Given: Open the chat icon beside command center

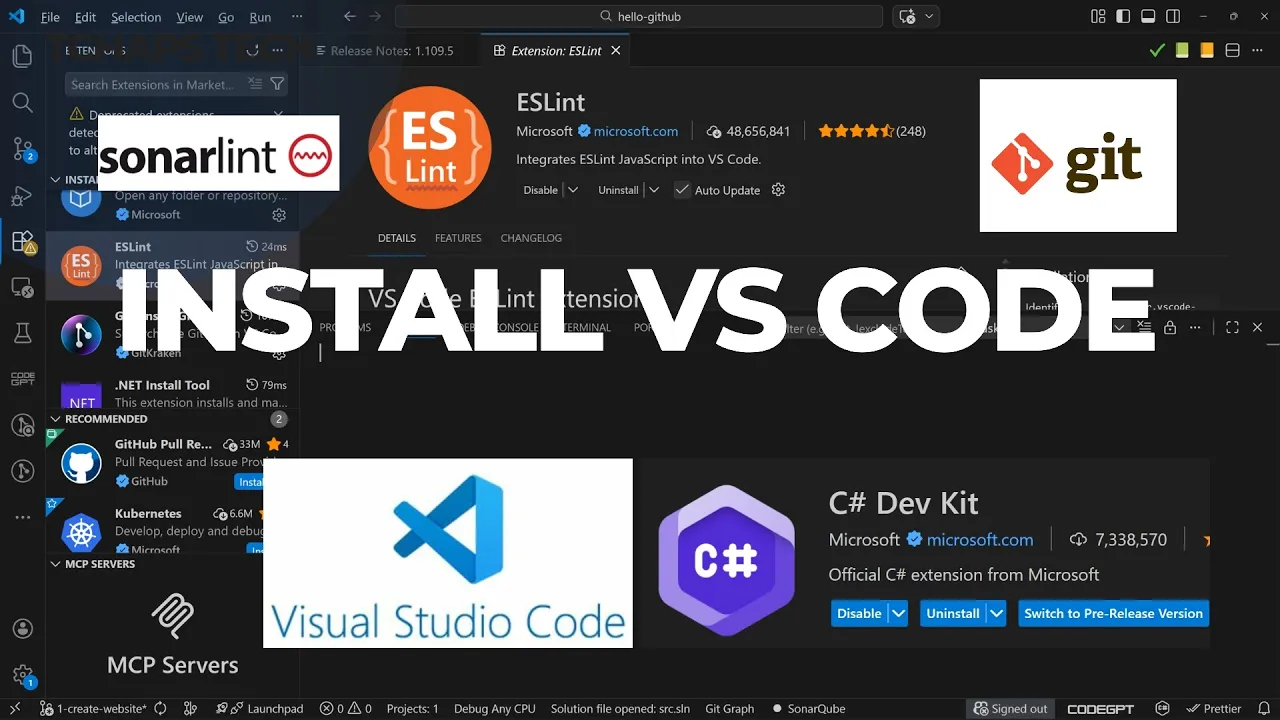Looking at the screenshot, I should [x=907, y=16].
